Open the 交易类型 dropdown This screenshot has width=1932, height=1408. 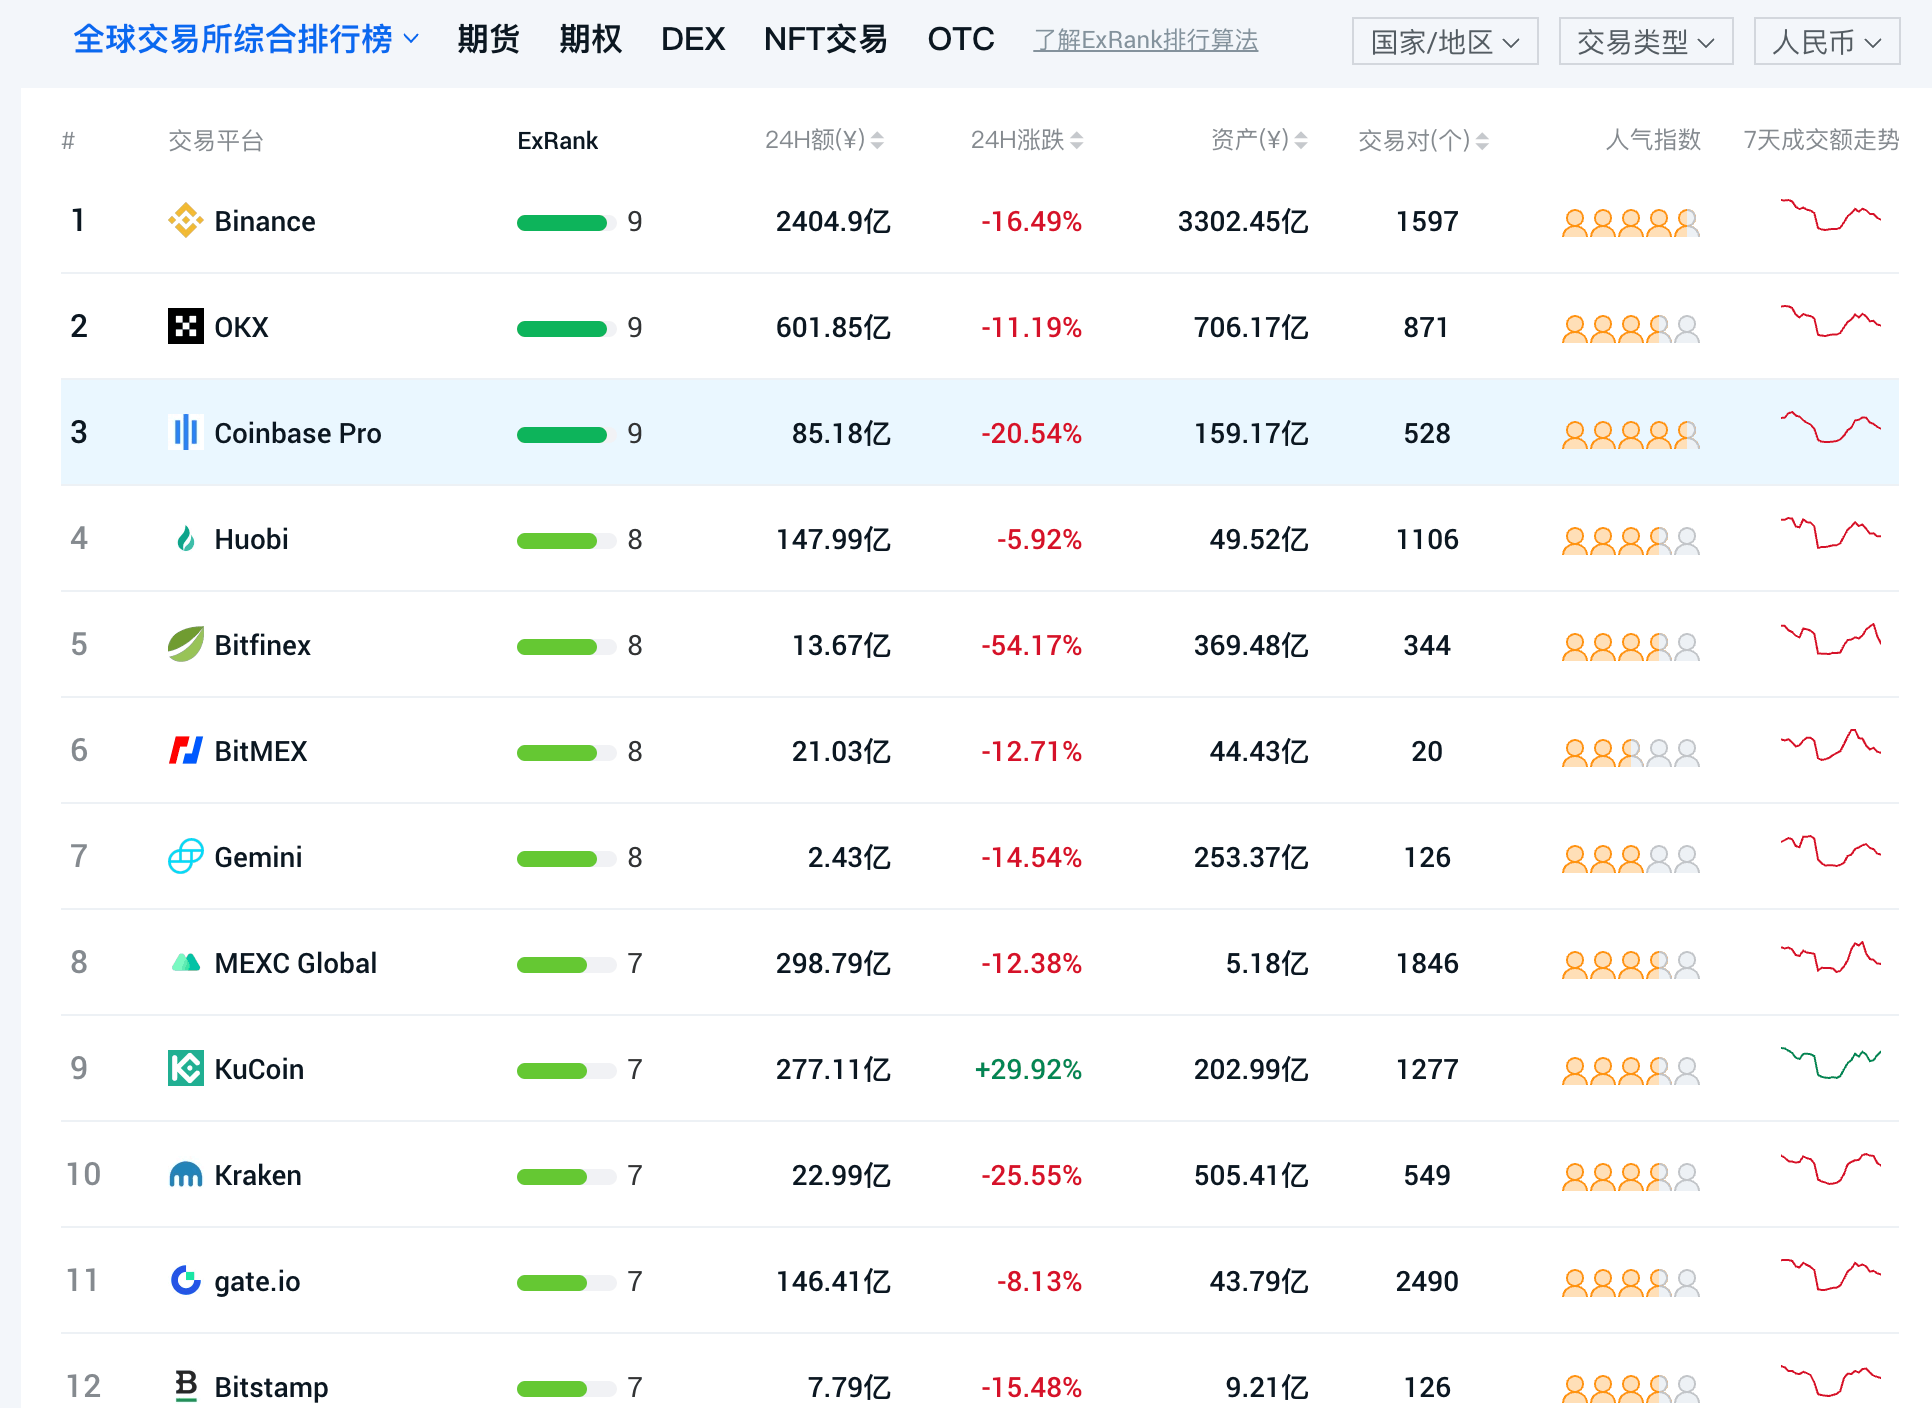coord(1646,41)
